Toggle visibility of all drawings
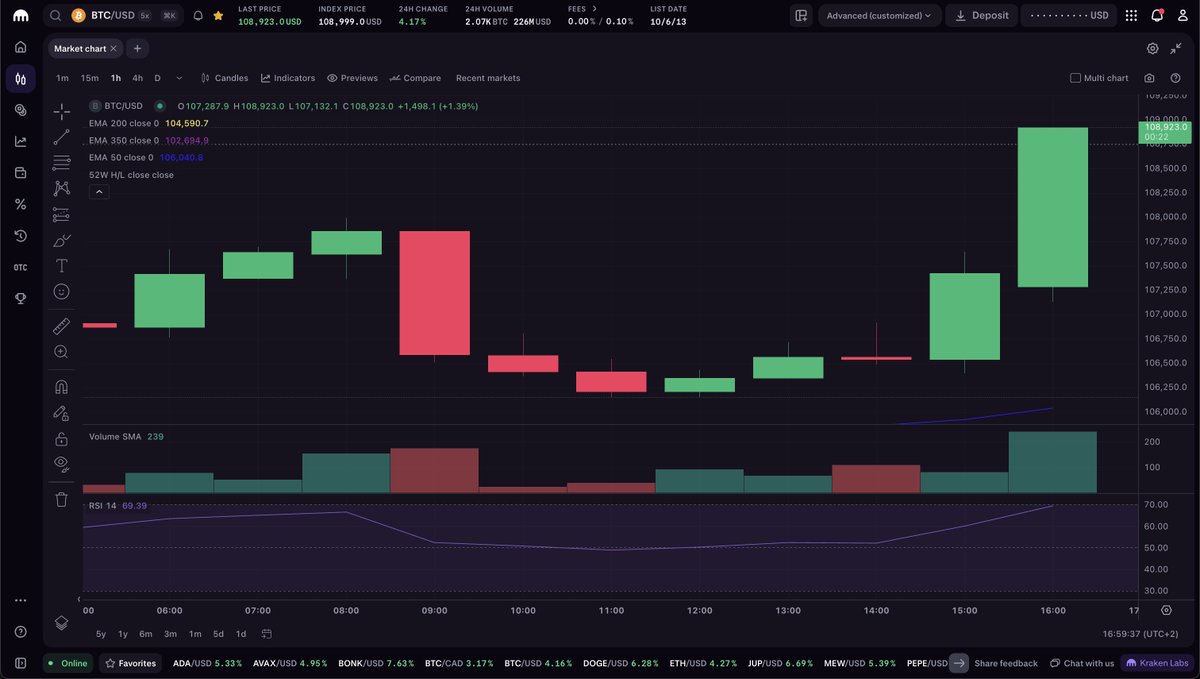The height and width of the screenshot is (679, 1200). tap(61, 463)
